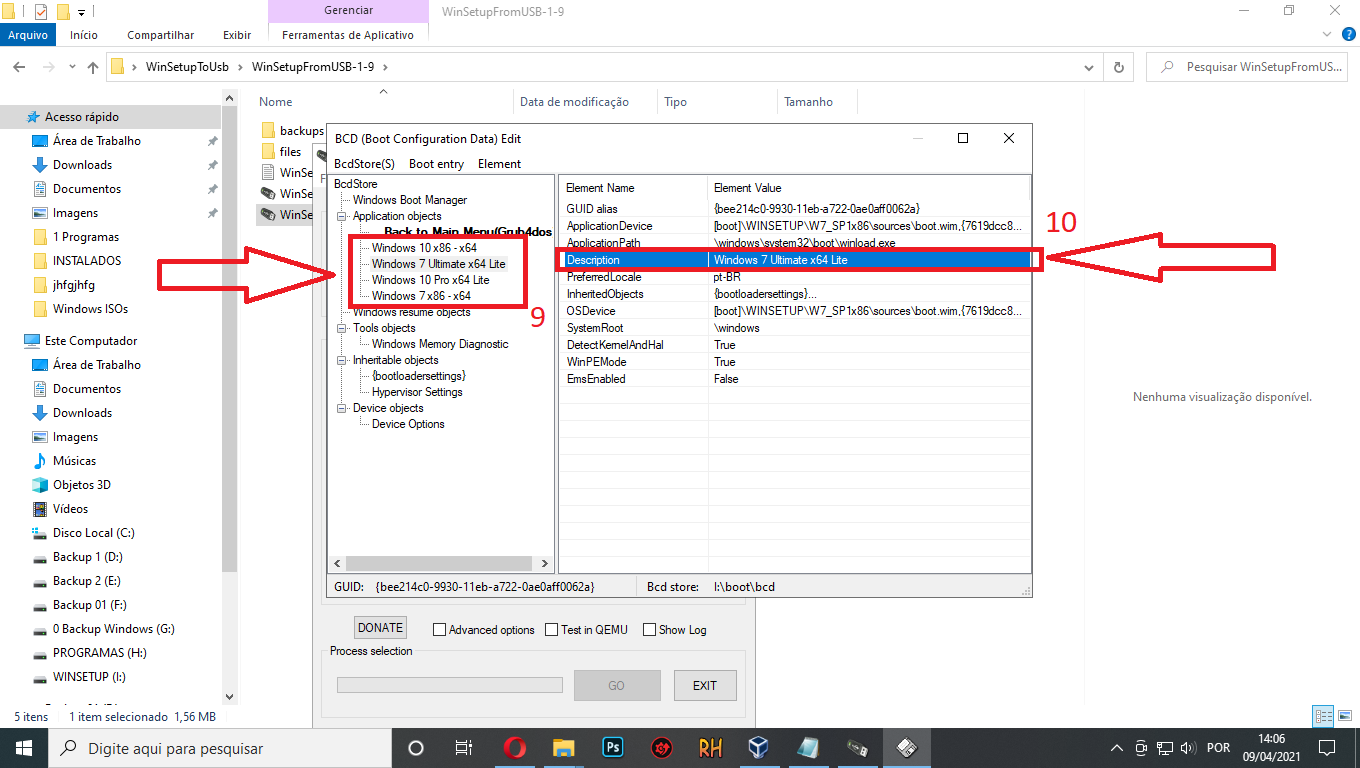Screen dimensions: 1360x768
Task: Select Windows 10 x86 - x64 entry
Action: click(424, 248)
